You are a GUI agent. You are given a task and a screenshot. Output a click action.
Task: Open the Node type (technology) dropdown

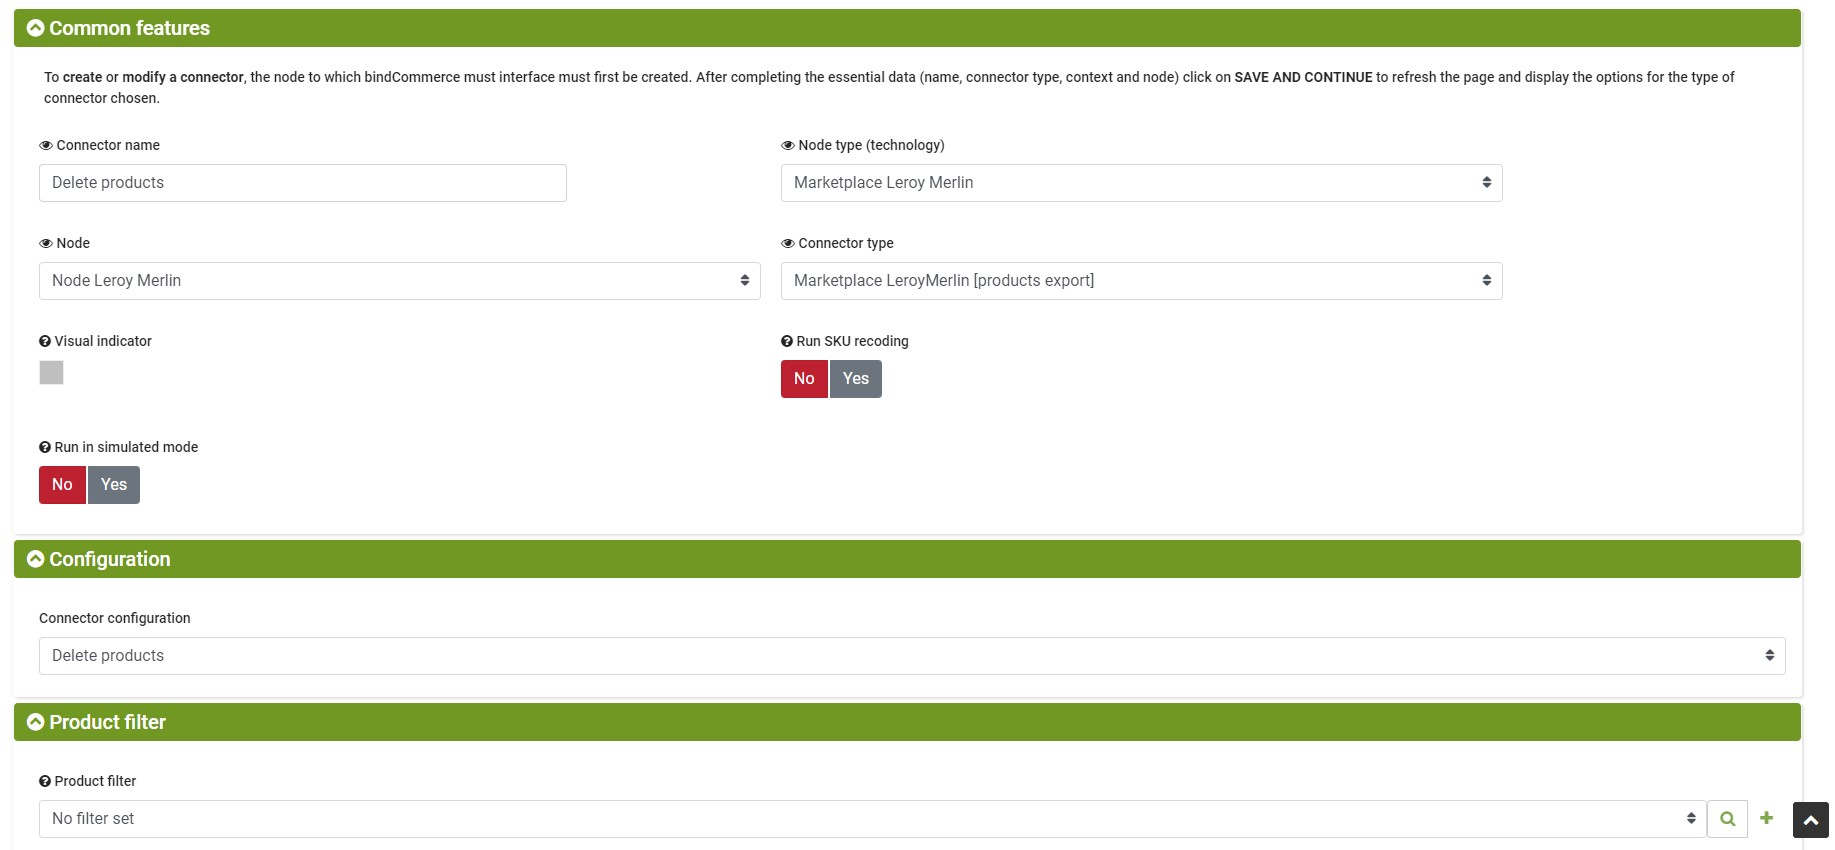coord(1141,183)
